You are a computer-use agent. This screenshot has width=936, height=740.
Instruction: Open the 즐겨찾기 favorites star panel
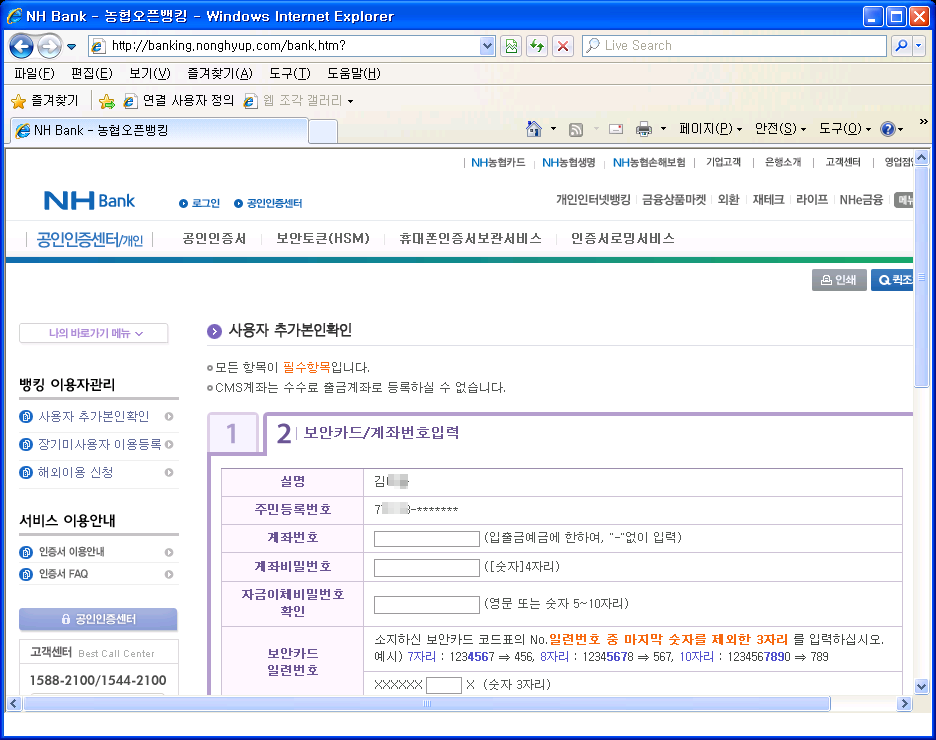[45, 101]
